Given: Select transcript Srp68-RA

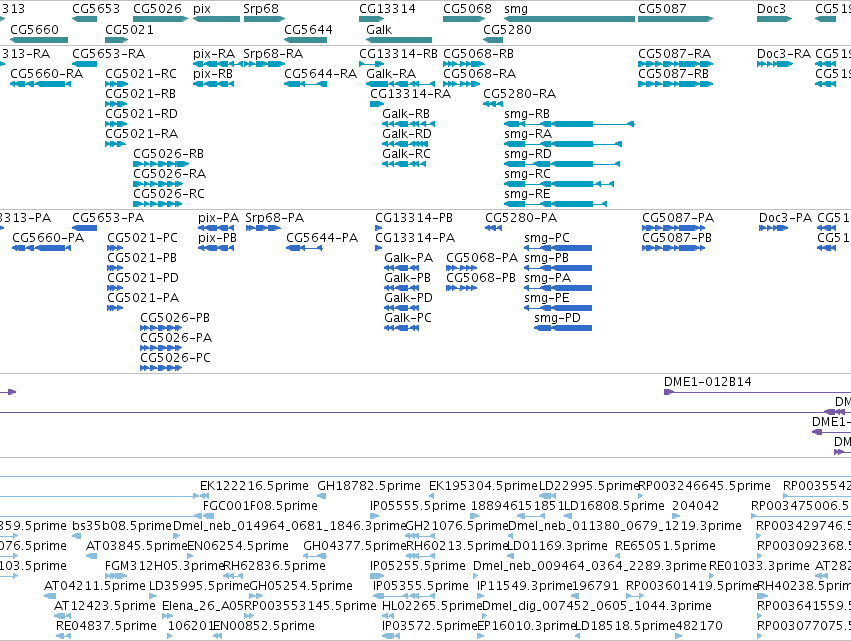Looking at the screenshot, I should click(x=264, y=64).
